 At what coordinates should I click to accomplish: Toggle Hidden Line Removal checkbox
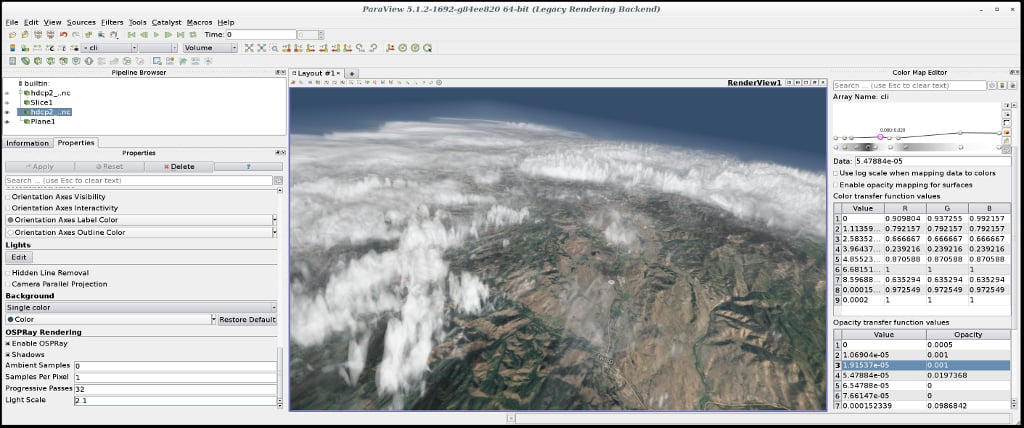pos(8,272)
